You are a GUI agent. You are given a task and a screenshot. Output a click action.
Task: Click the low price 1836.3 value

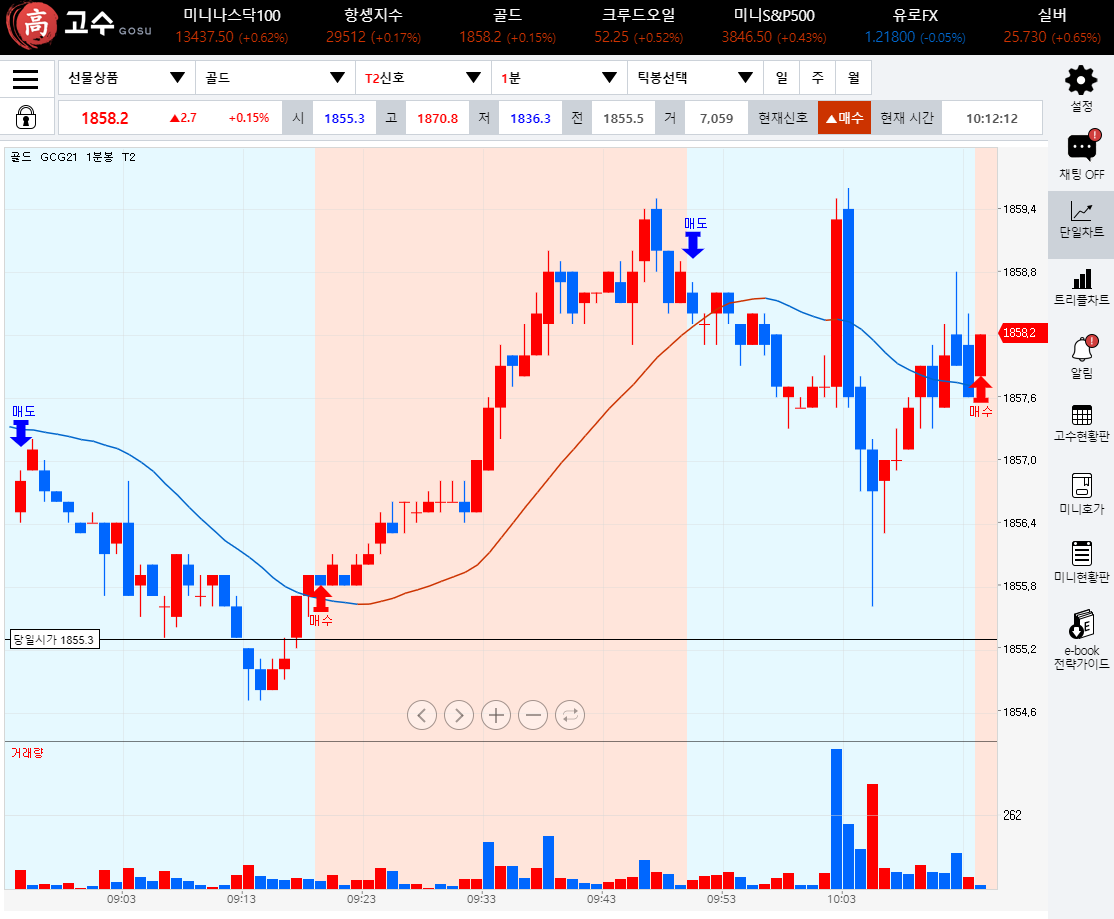(x=530, y=118)
